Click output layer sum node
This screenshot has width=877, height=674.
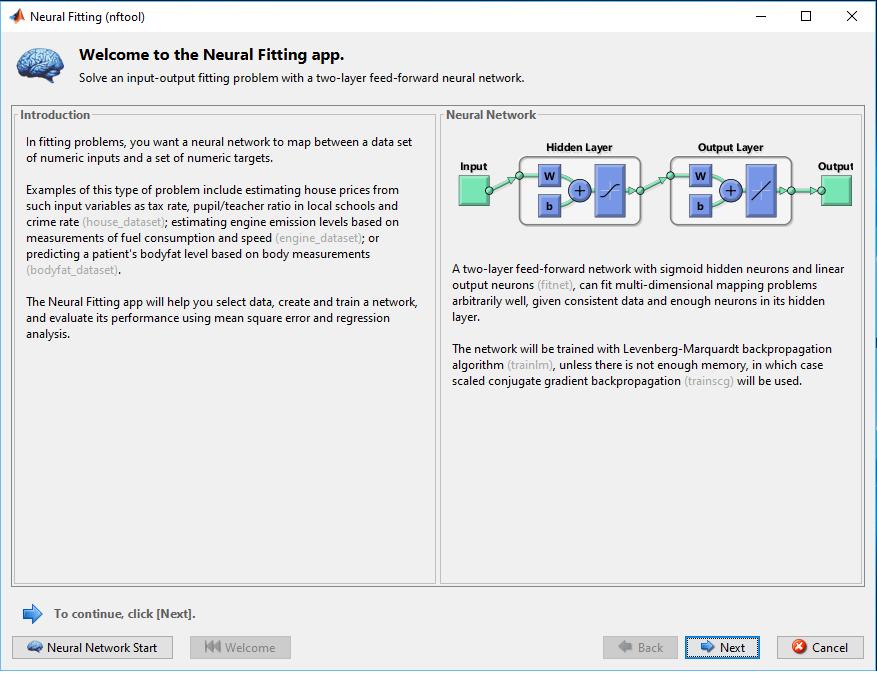point(730,191)
